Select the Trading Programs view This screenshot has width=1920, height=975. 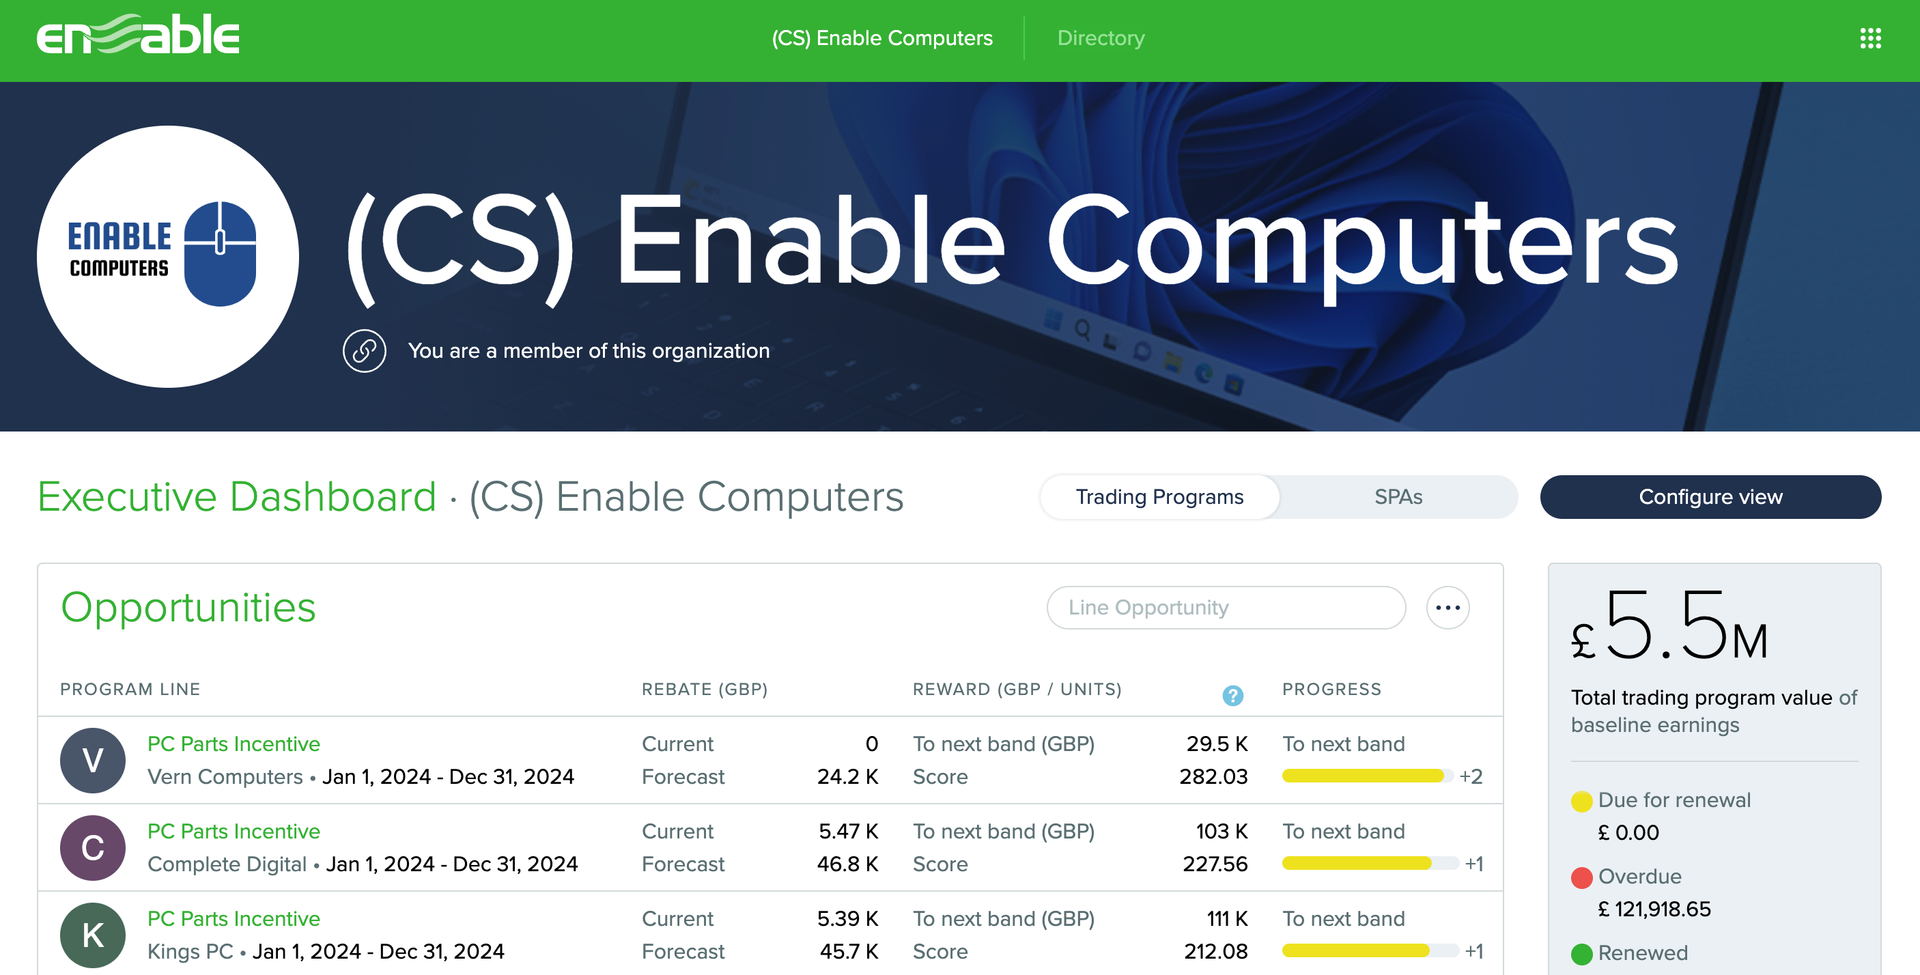point(1159,496)
